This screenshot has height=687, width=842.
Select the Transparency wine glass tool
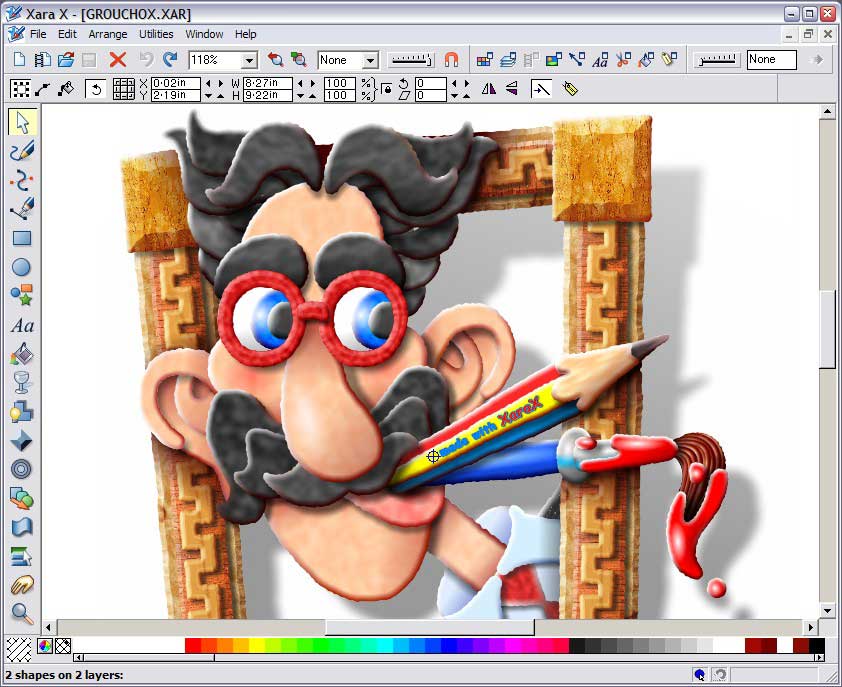pos(21,382)
